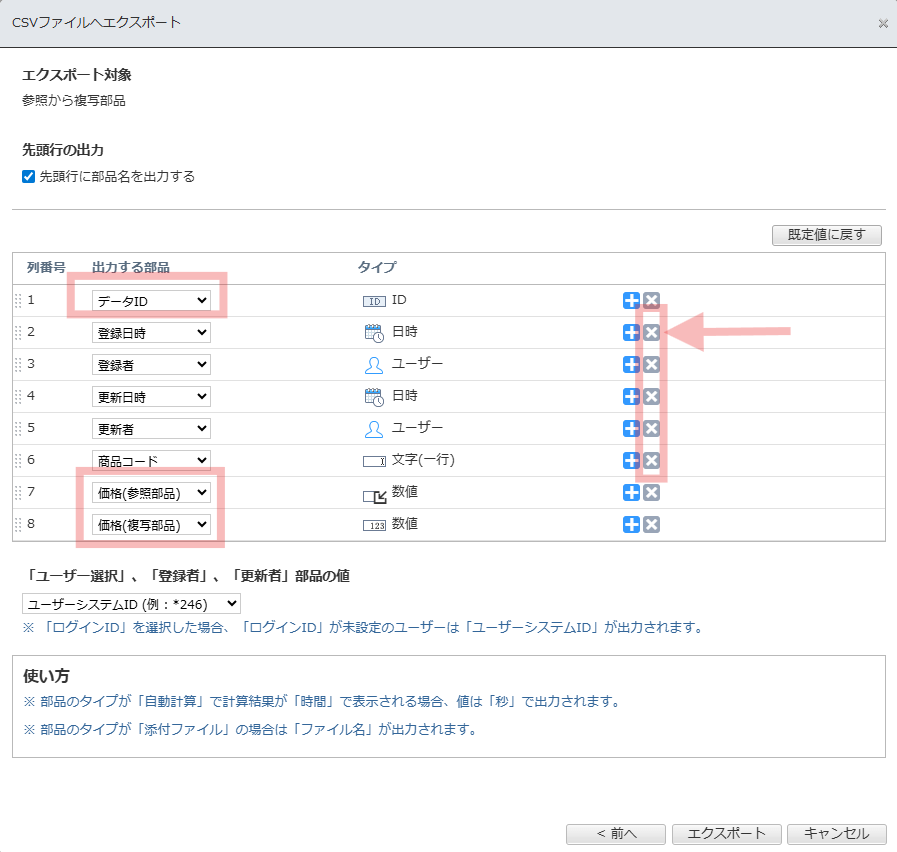
Task: Click the 123 number icon in row 8
Action: pyautogui.click(x=374, y=525)
